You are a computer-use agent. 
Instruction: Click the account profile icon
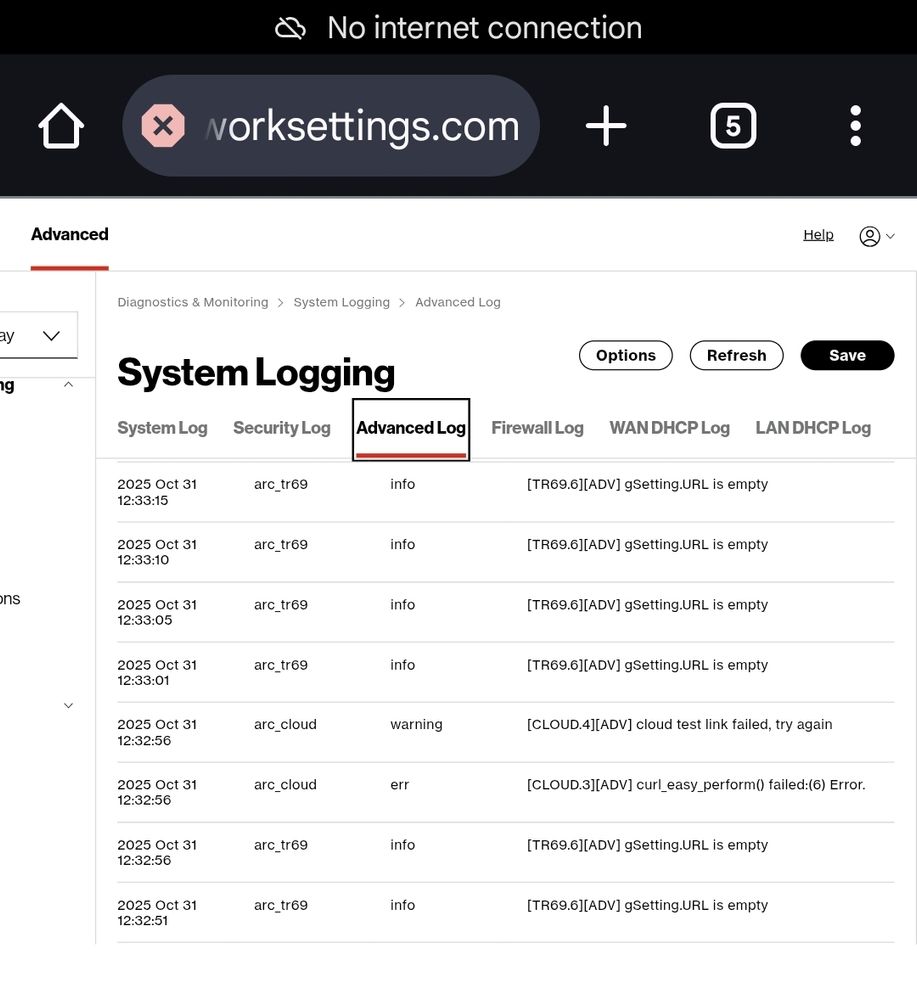[x=869, y=235]
